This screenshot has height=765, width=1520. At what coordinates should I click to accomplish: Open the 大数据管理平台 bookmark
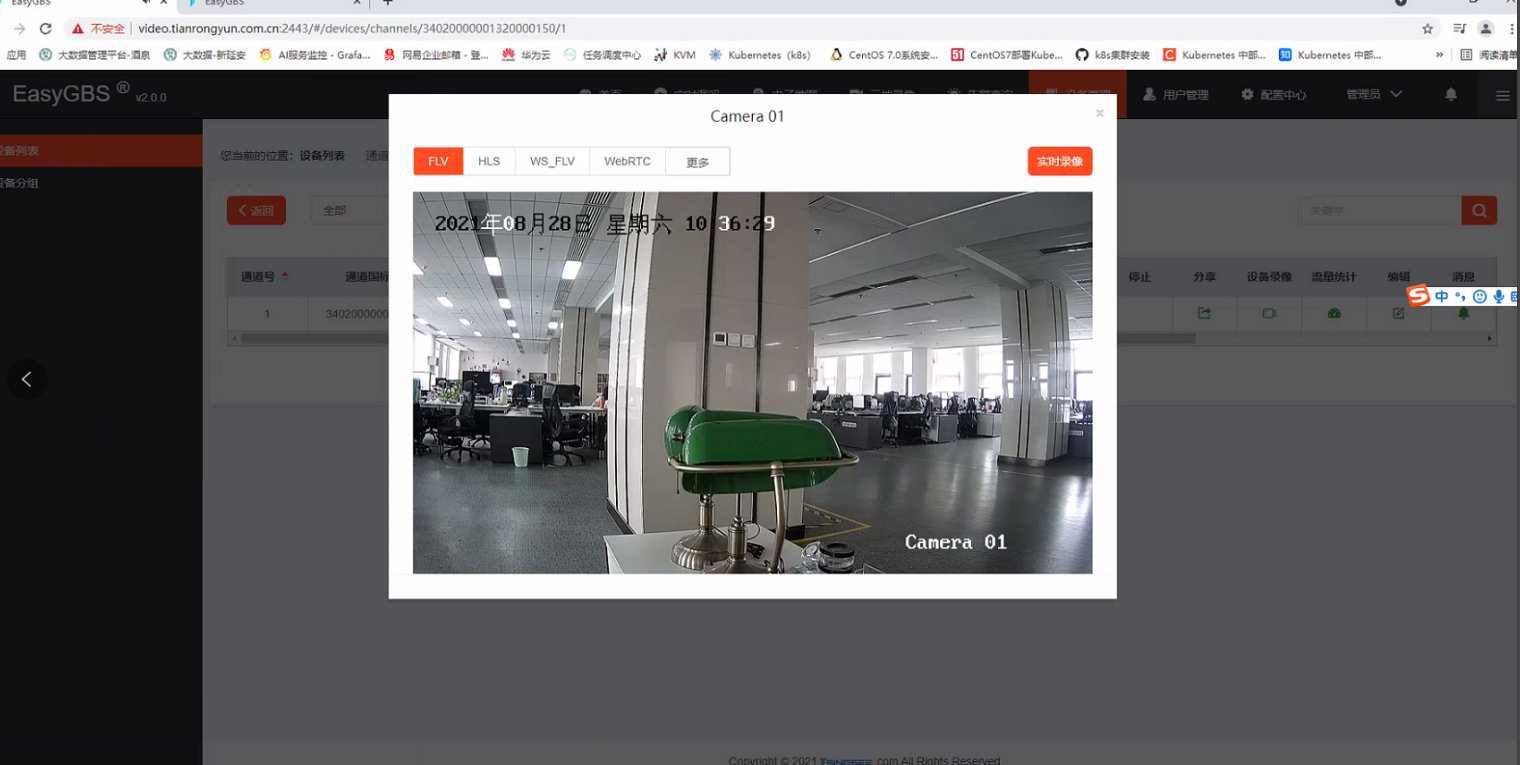pyautogui.click(x=95, y=55)
